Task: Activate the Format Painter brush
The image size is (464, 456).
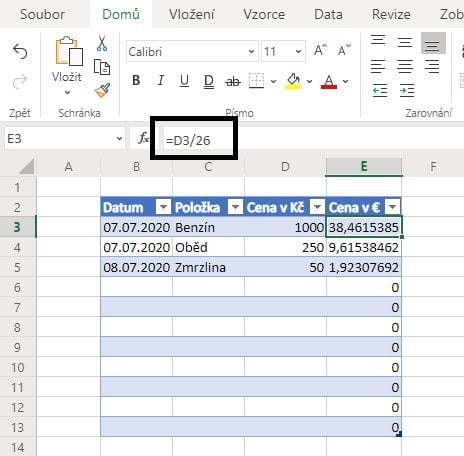Action: click(x=102, y=90)
